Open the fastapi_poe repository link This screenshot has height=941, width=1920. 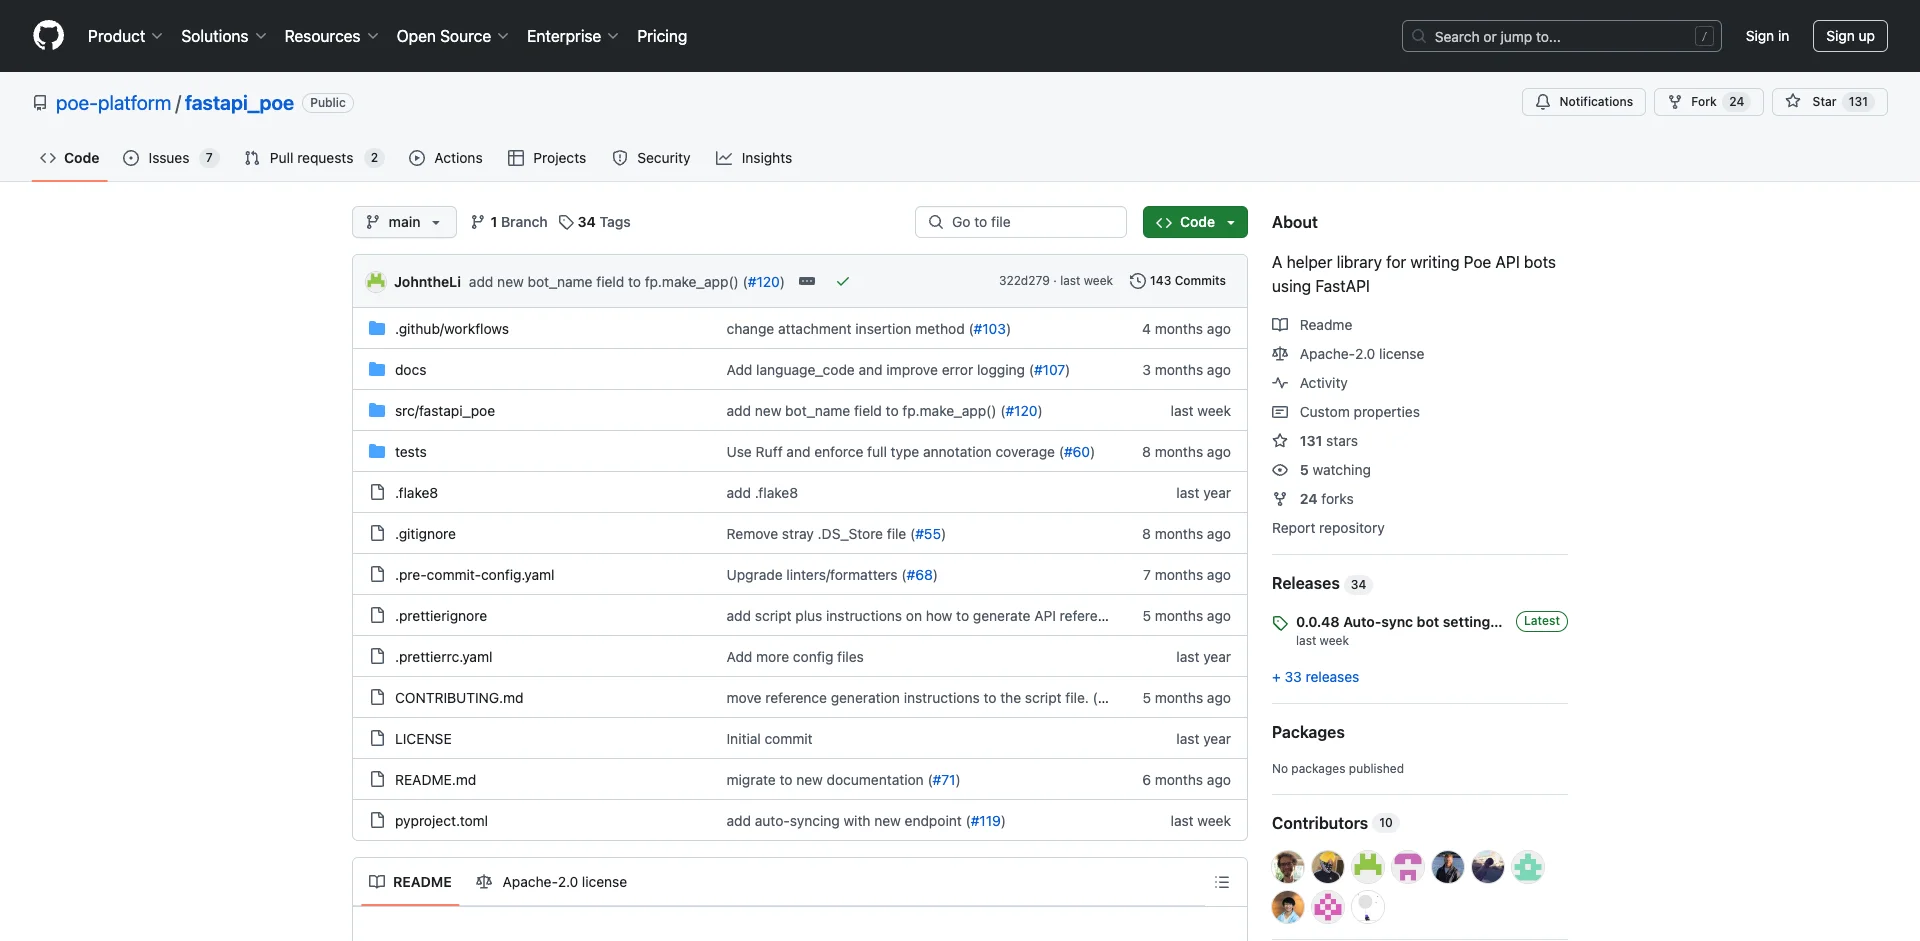click(239, 103)
